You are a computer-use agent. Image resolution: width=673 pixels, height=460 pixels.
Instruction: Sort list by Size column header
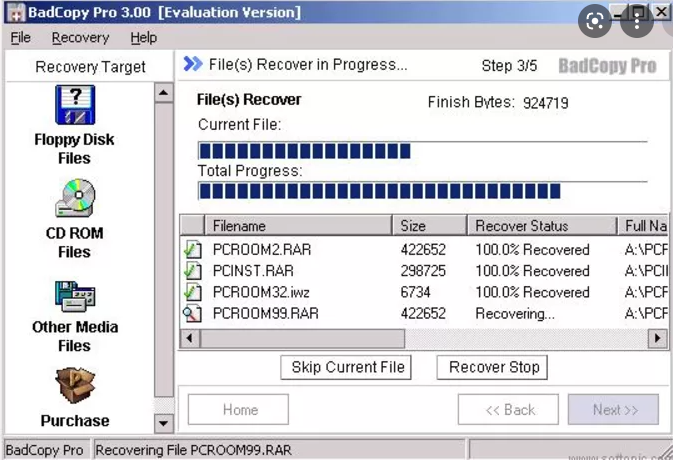click(429, 226)
